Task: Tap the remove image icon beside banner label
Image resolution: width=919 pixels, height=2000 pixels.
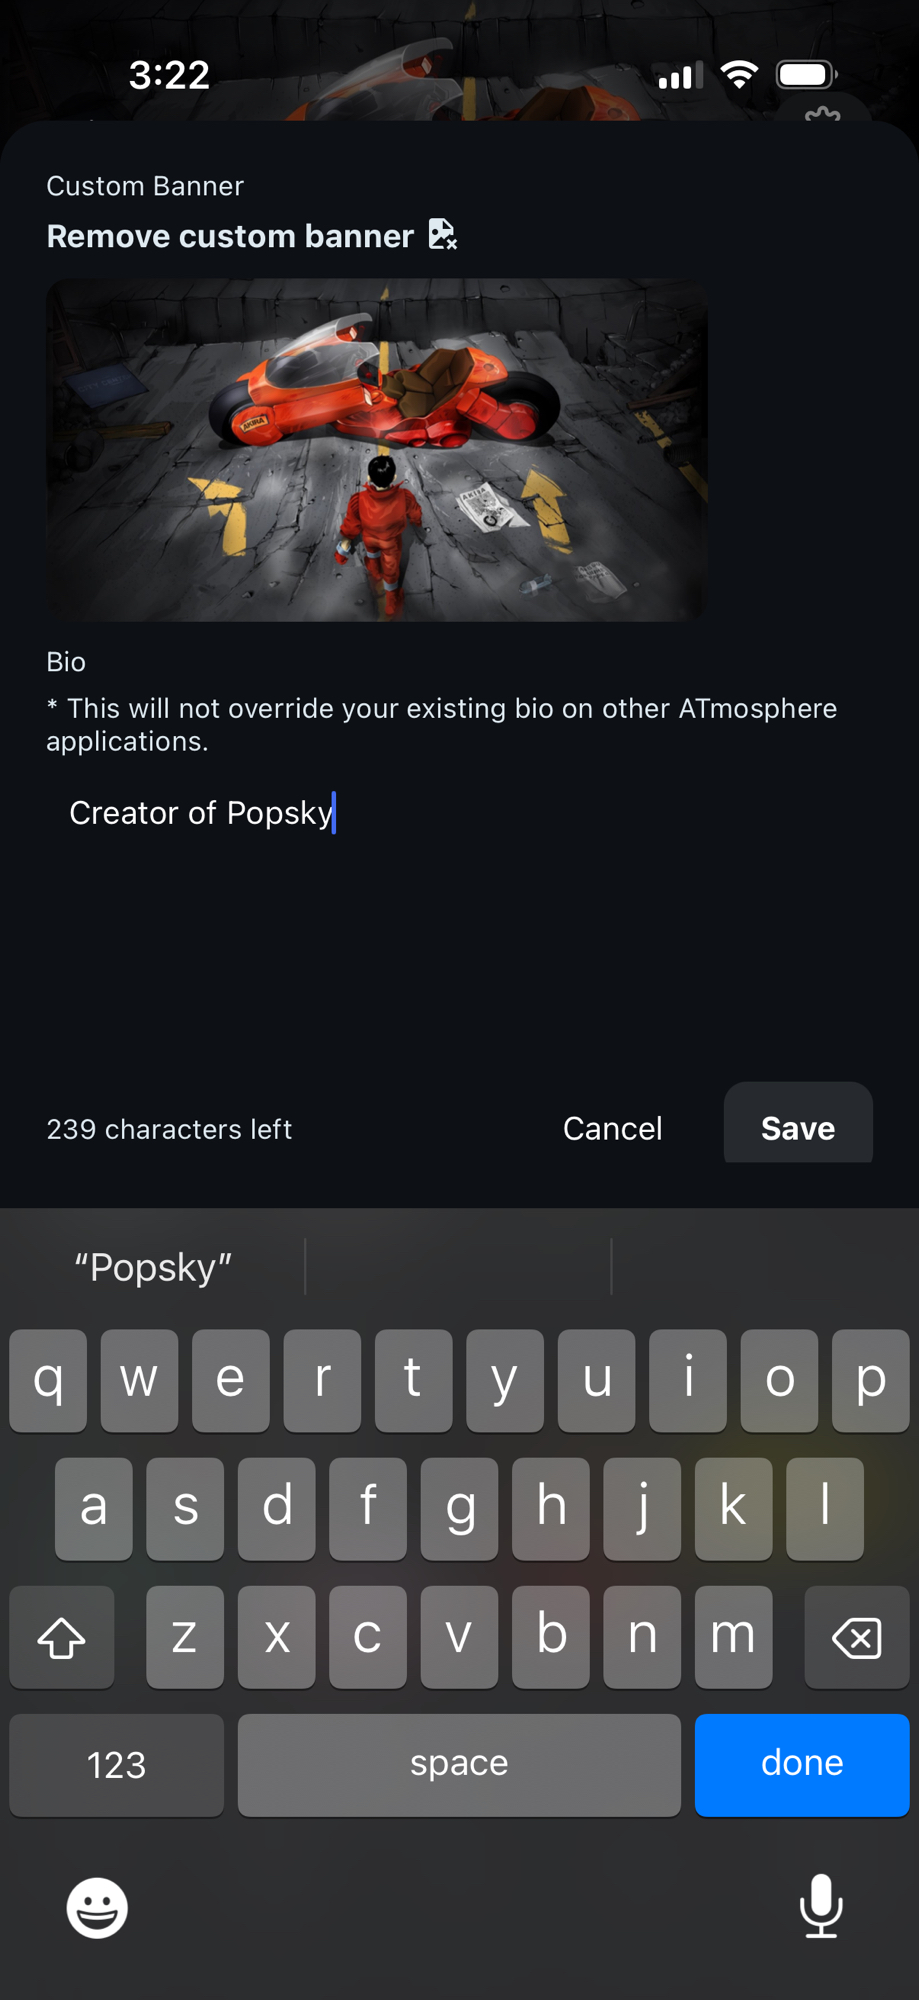Action: pos(442,235)
